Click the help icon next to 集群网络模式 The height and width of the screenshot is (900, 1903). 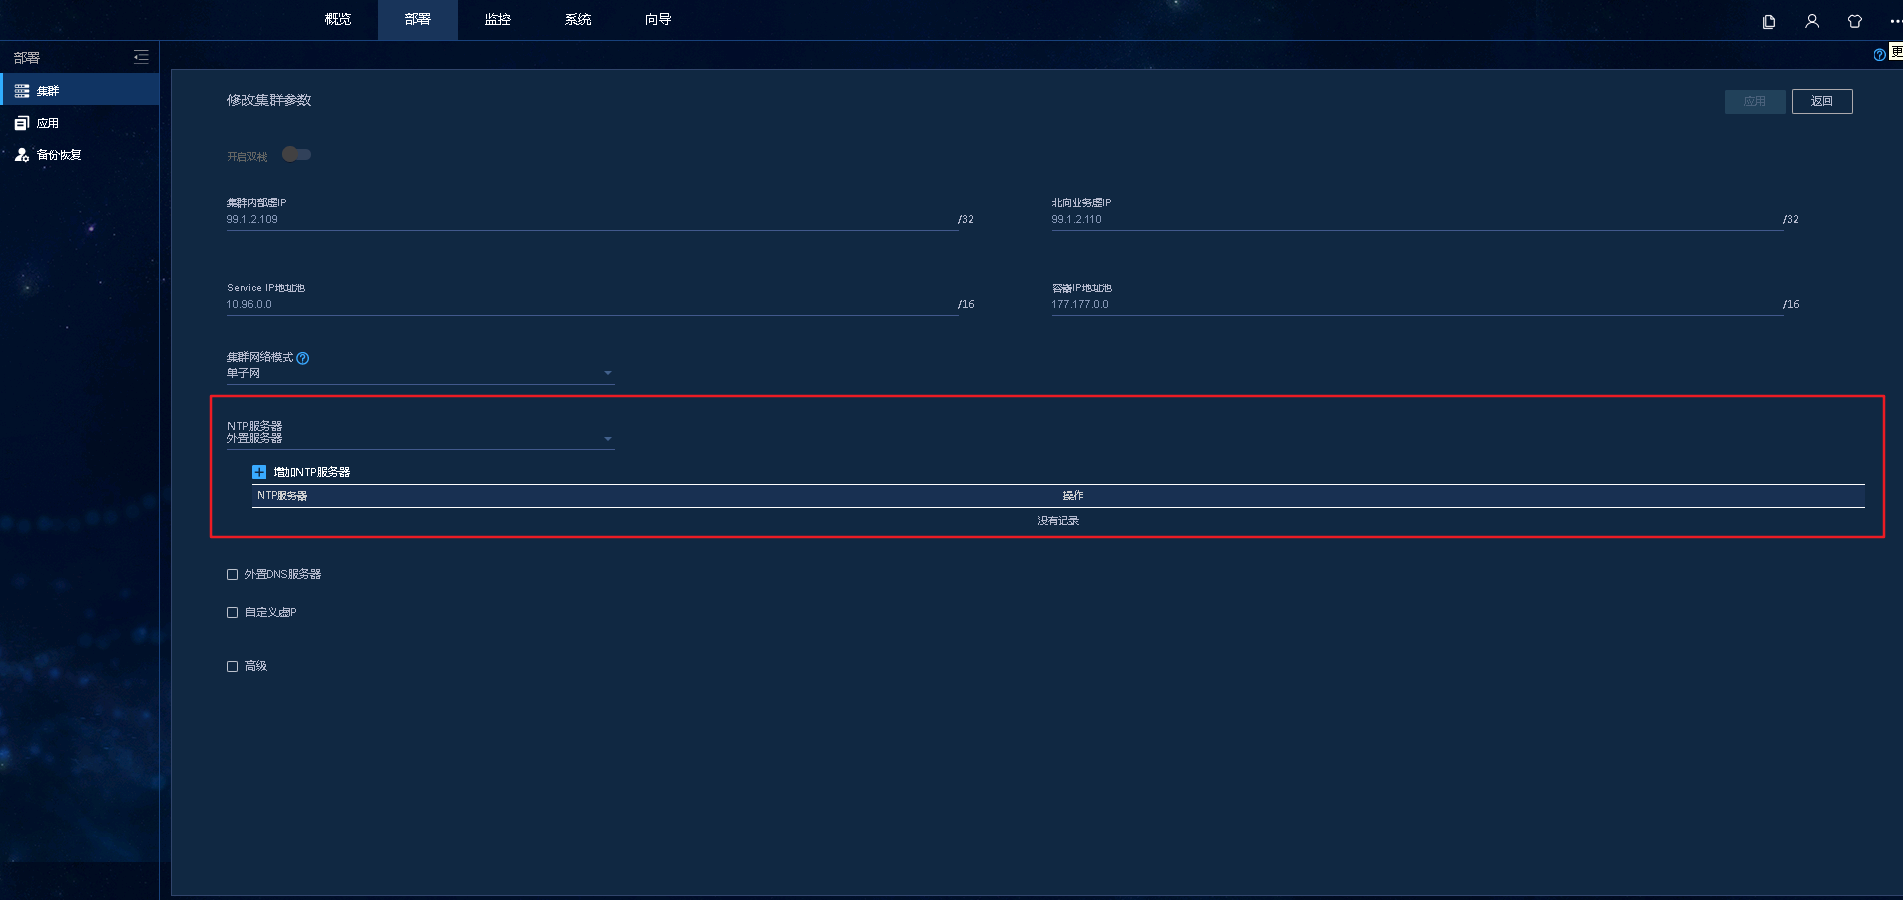pos(303,358)
